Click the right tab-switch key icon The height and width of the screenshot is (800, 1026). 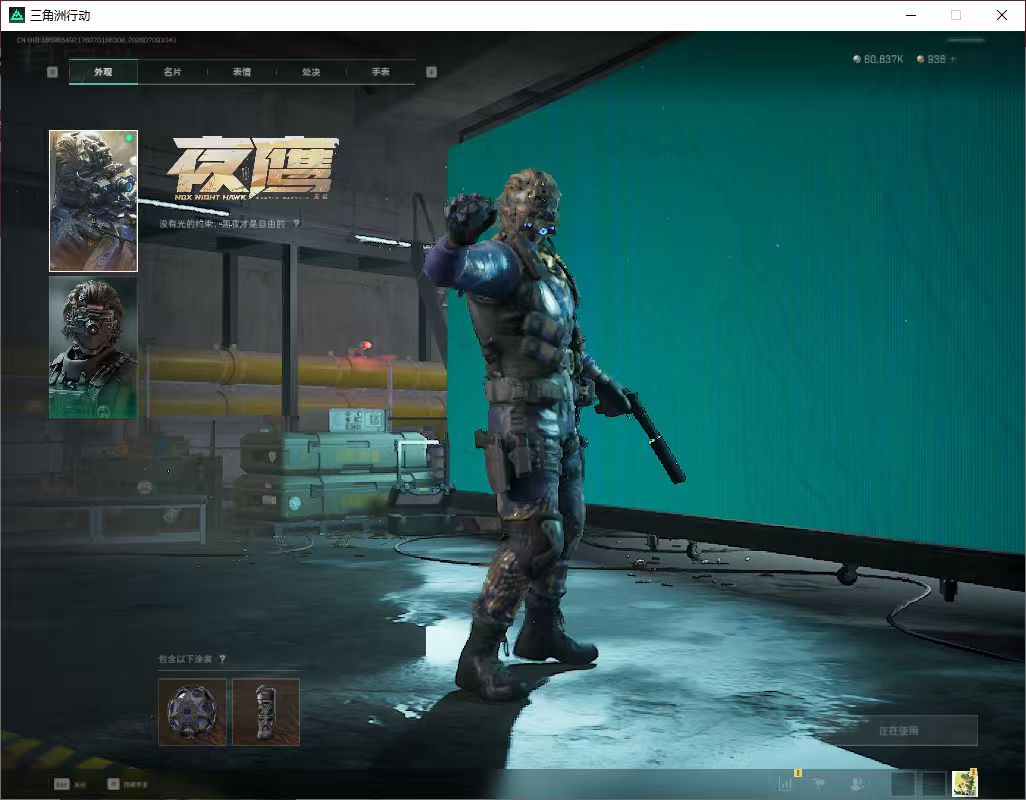pos(431,72)
